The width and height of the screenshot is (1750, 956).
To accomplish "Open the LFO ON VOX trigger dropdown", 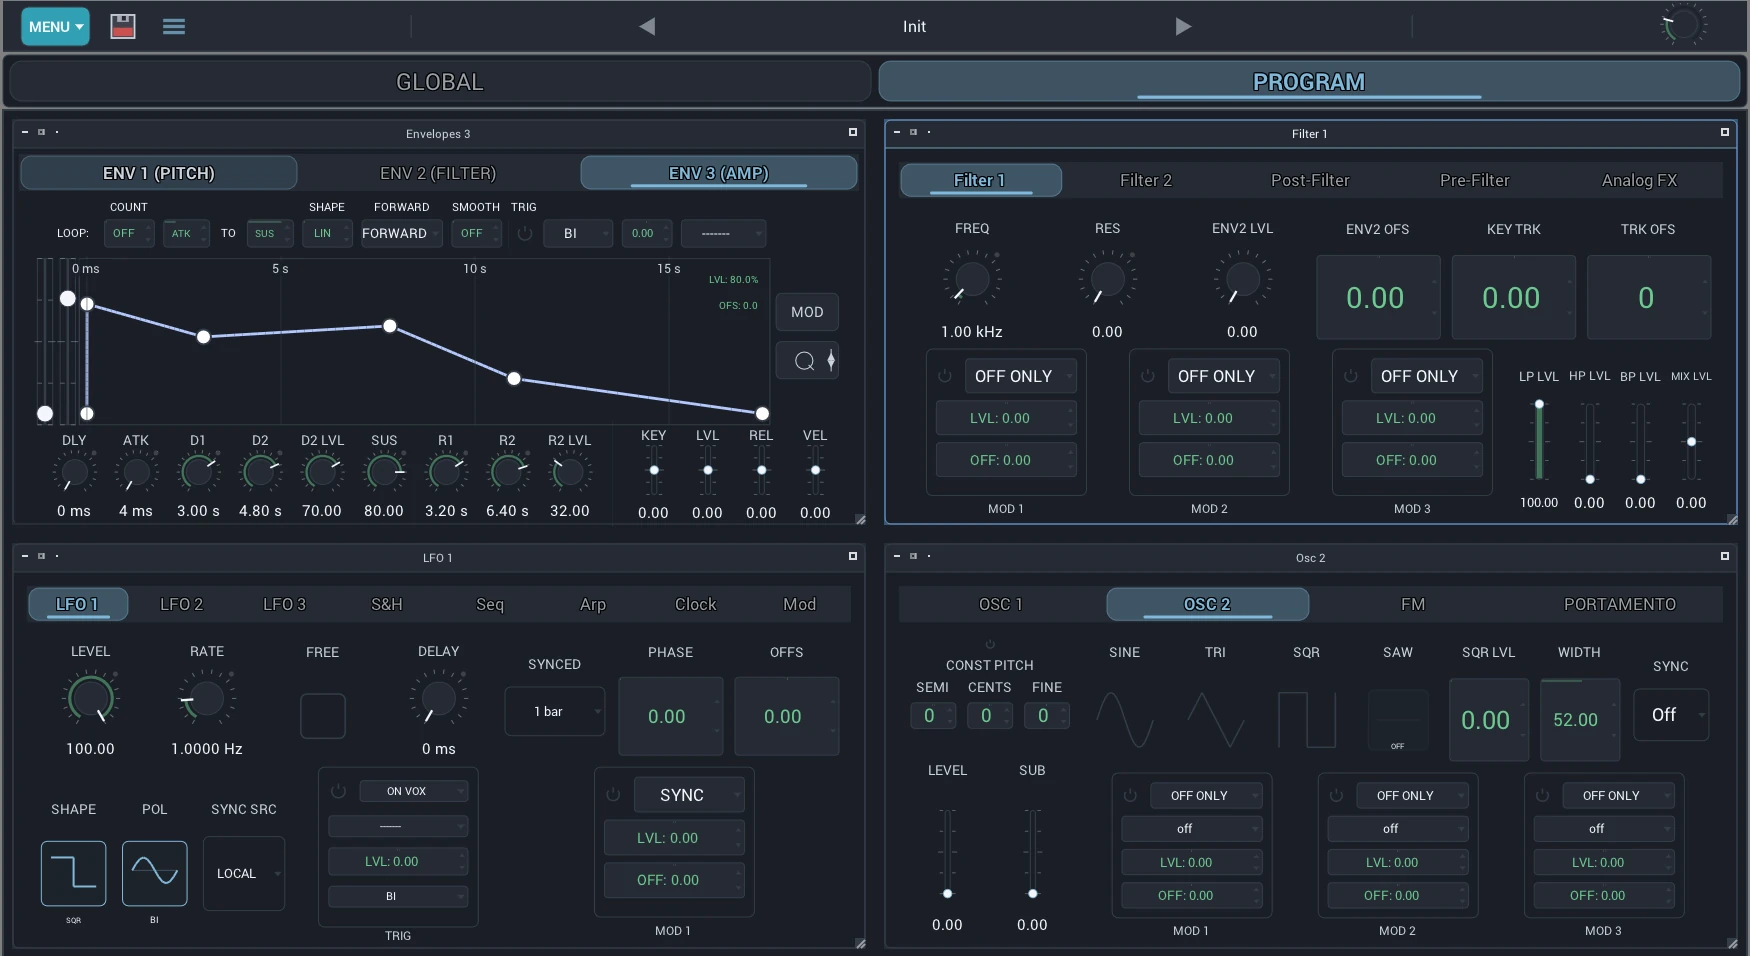I will click(414, 791).
